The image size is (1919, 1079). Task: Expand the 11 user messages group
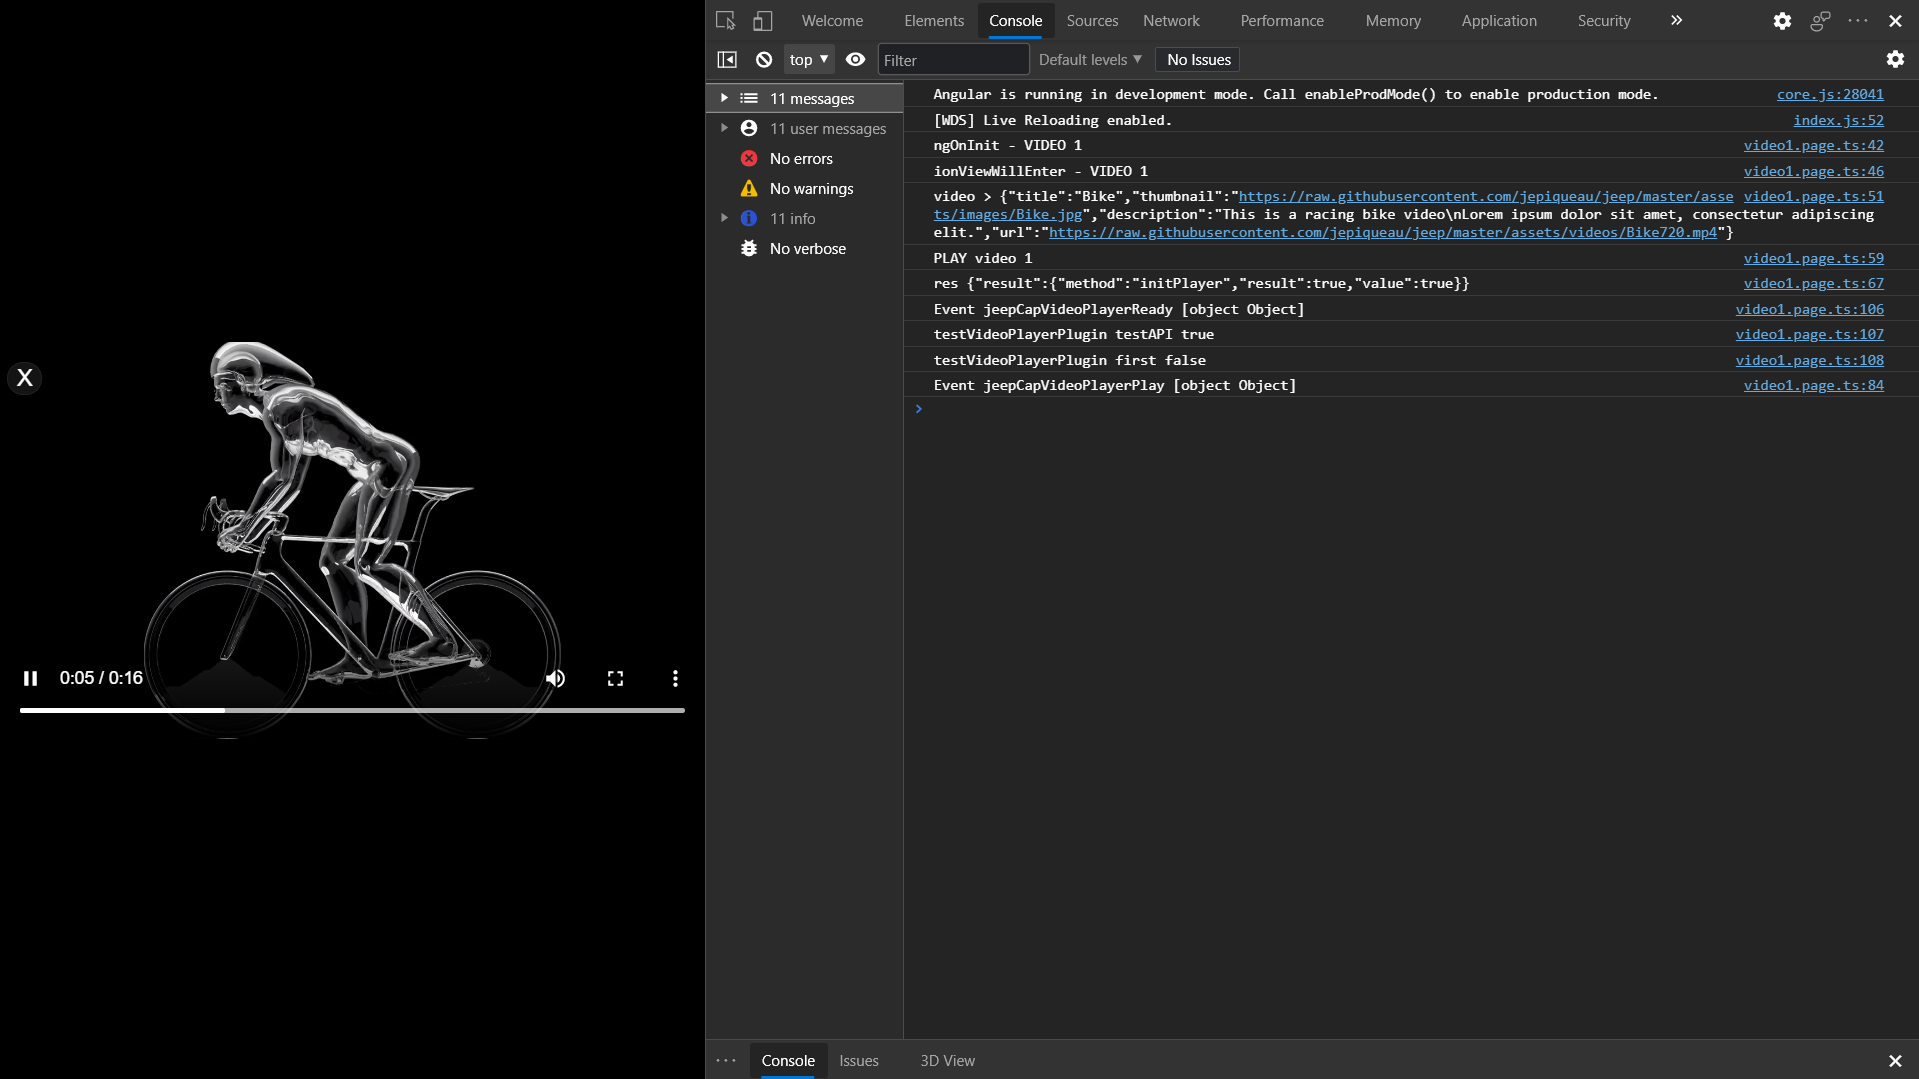click(x=725, y=128)
